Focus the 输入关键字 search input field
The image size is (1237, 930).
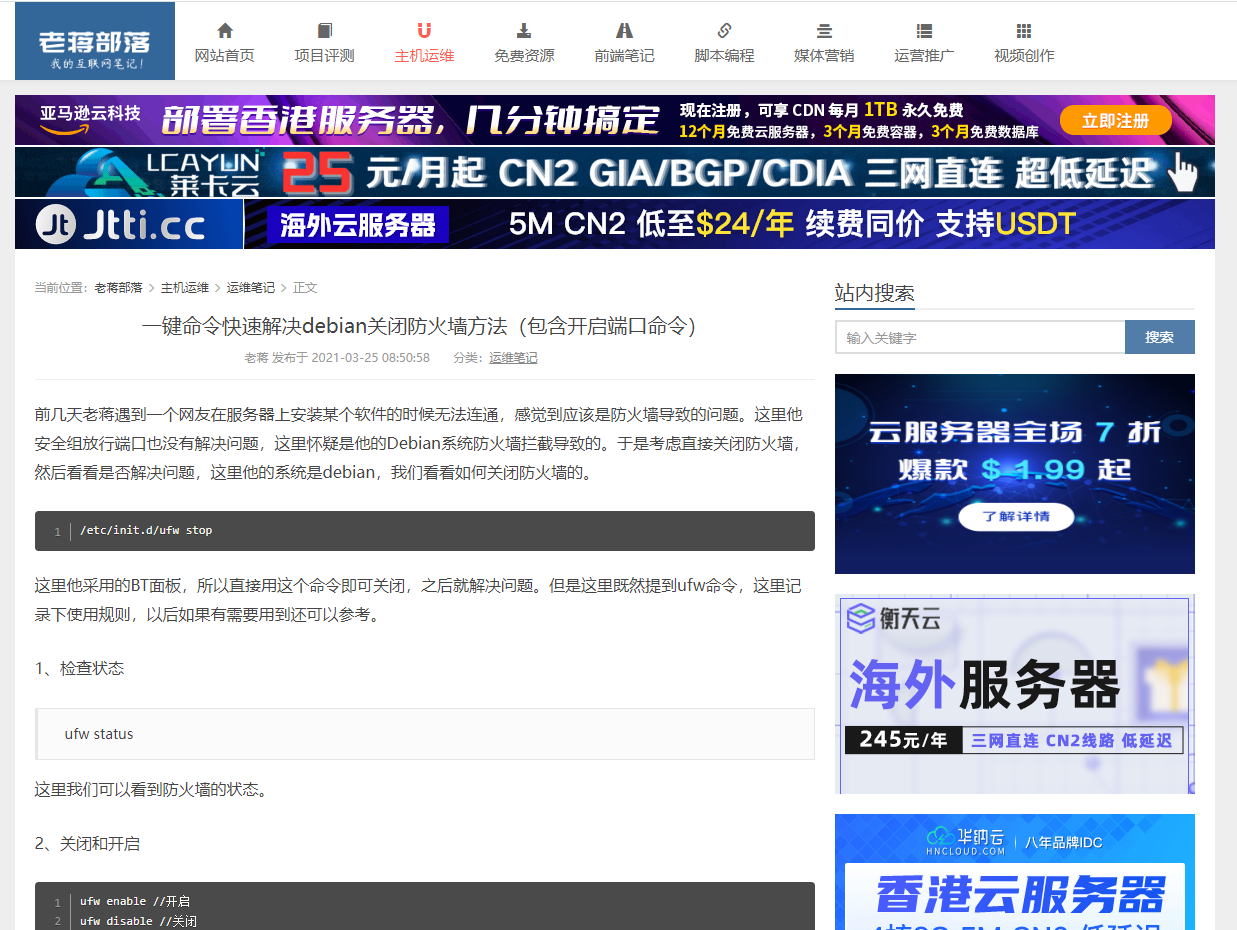click(980, 338)
